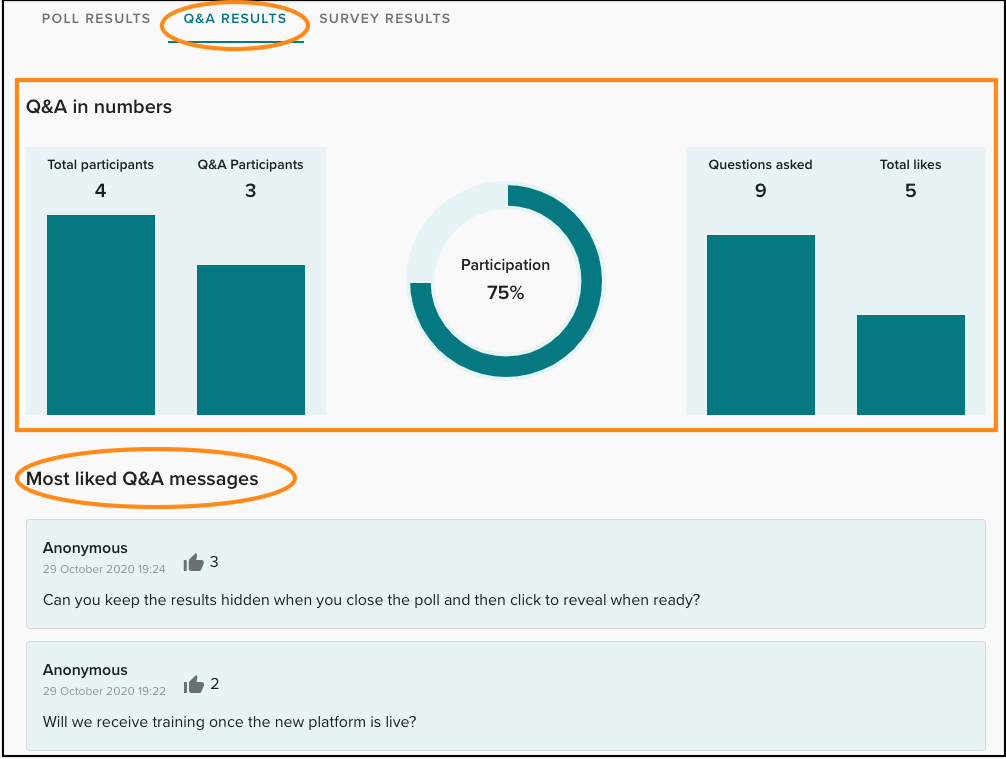This screenshot has width=1006, height=759.
Task: Click the Participation 75% donut chart
Action: point(506,280)
